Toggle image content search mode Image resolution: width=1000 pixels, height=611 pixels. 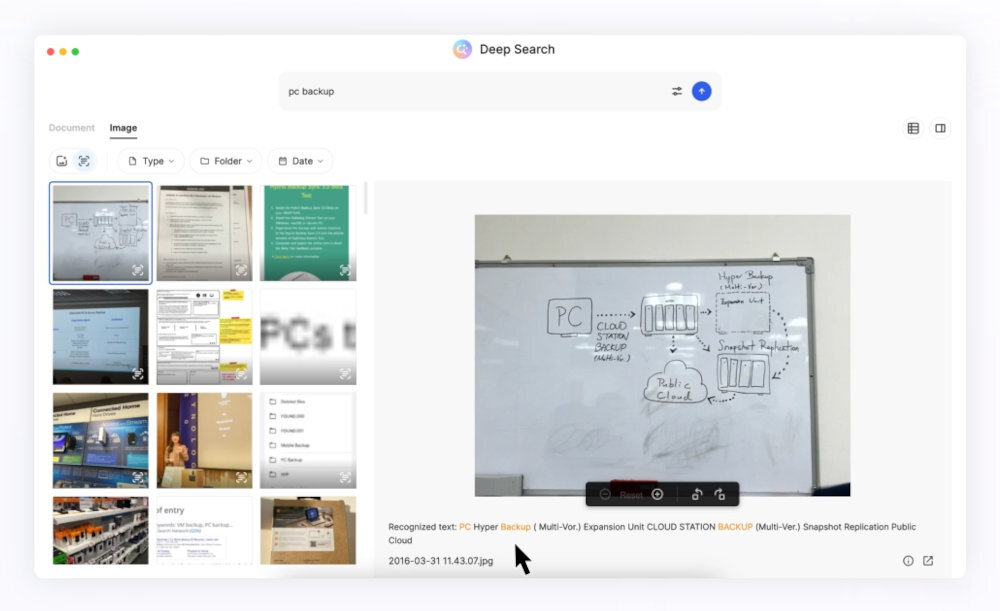coord(62,161)
